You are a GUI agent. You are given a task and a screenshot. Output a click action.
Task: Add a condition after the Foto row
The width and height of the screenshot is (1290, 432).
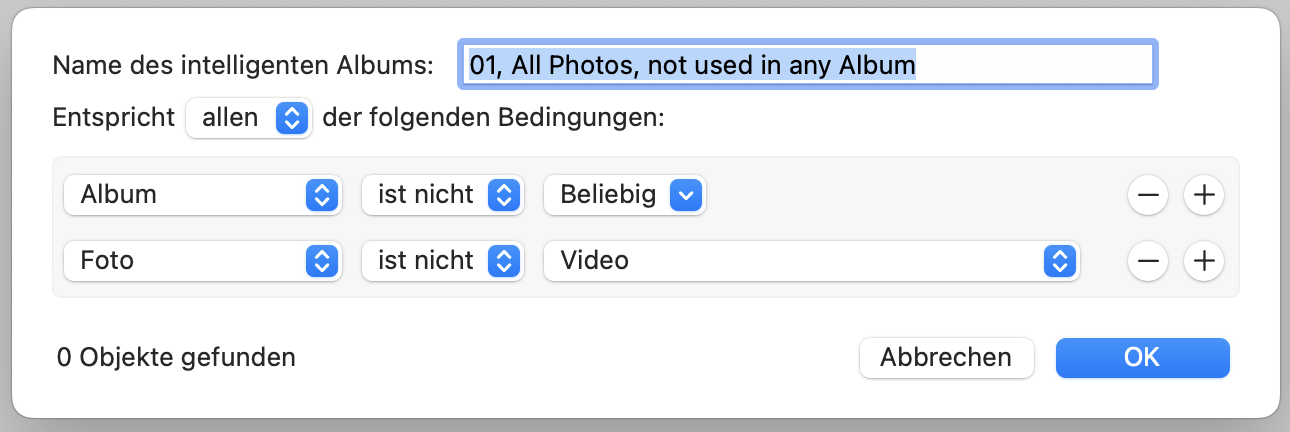(1204, 261)
